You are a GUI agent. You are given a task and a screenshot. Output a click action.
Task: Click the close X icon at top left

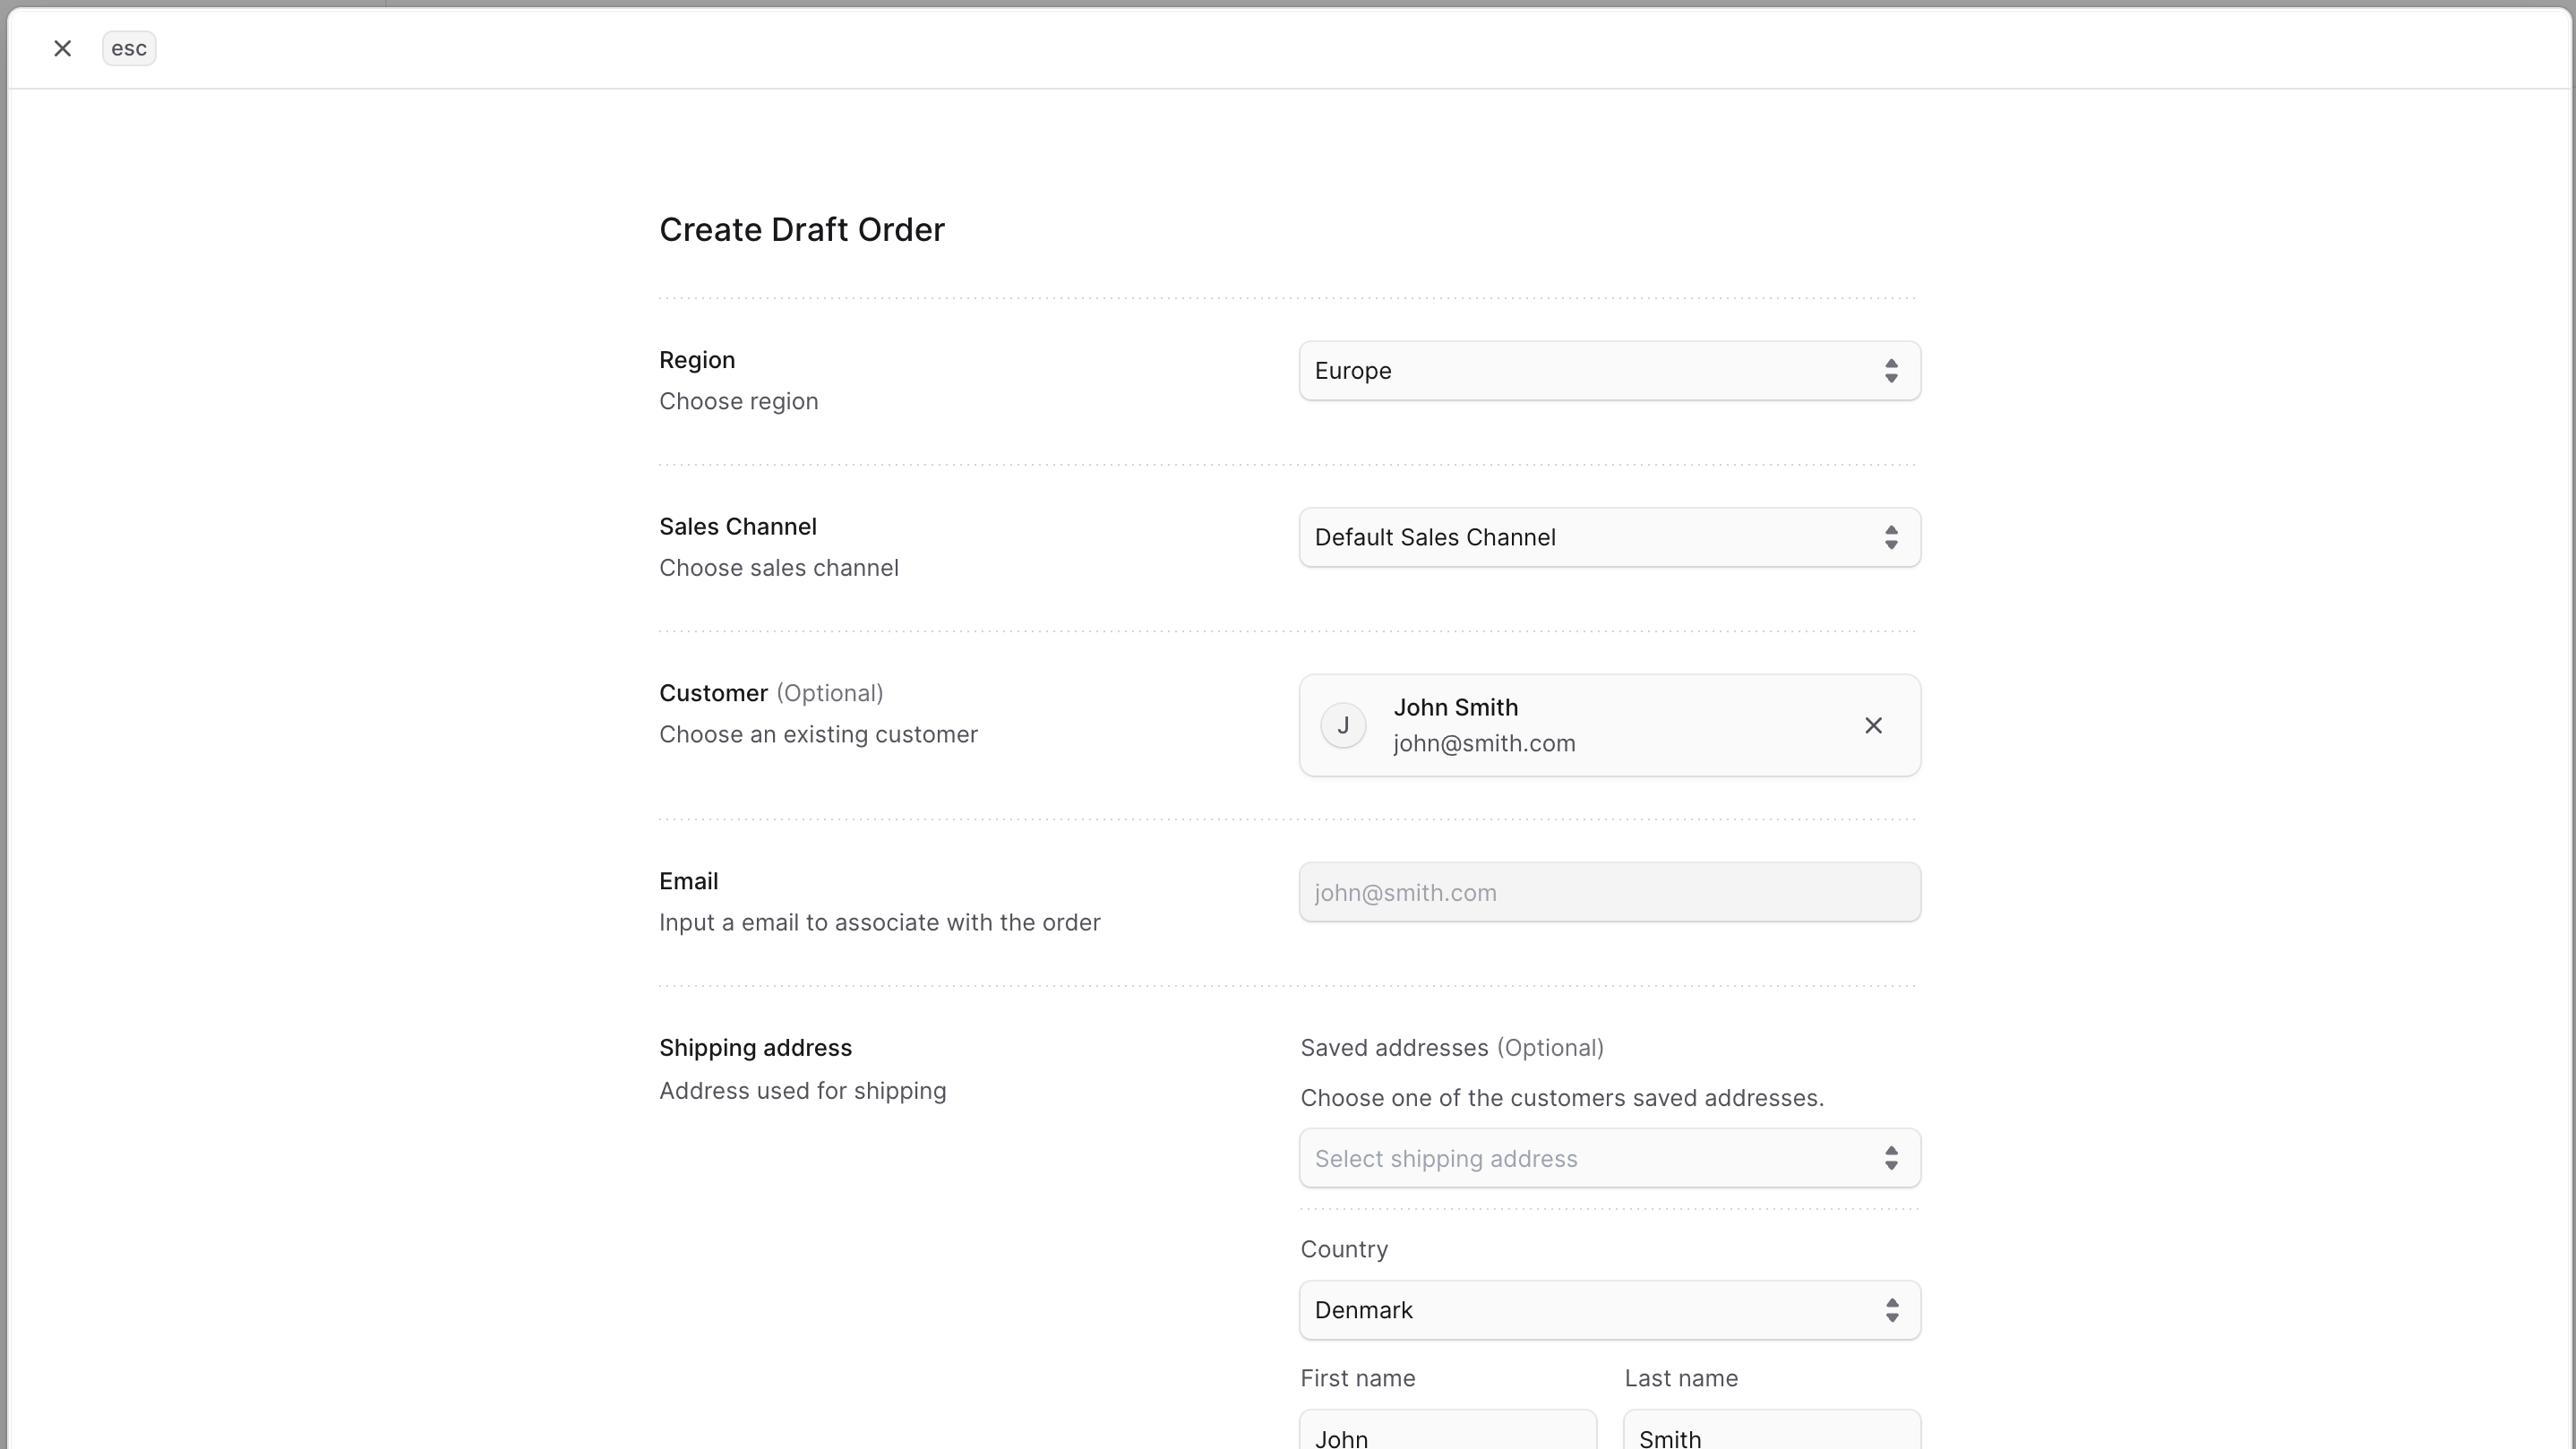click(62, 47)
